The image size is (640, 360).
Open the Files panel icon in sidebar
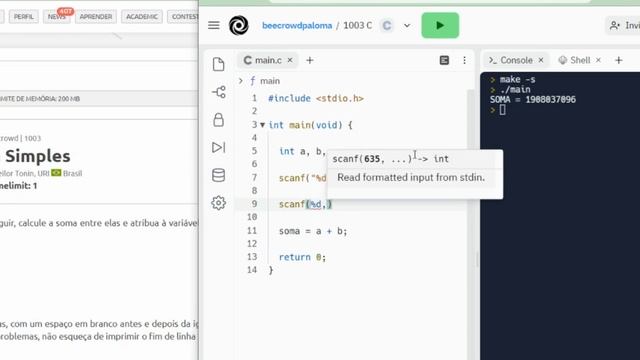pos(218,64)
